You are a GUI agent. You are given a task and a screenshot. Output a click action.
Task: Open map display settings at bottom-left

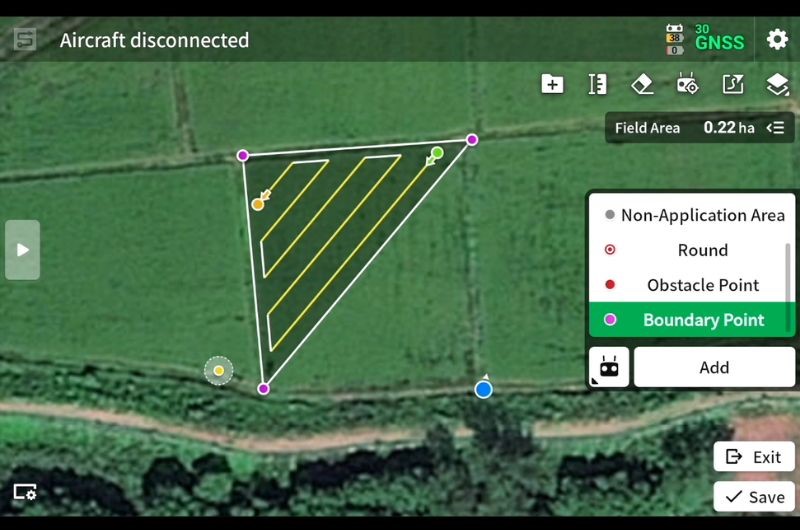[25, 491]
